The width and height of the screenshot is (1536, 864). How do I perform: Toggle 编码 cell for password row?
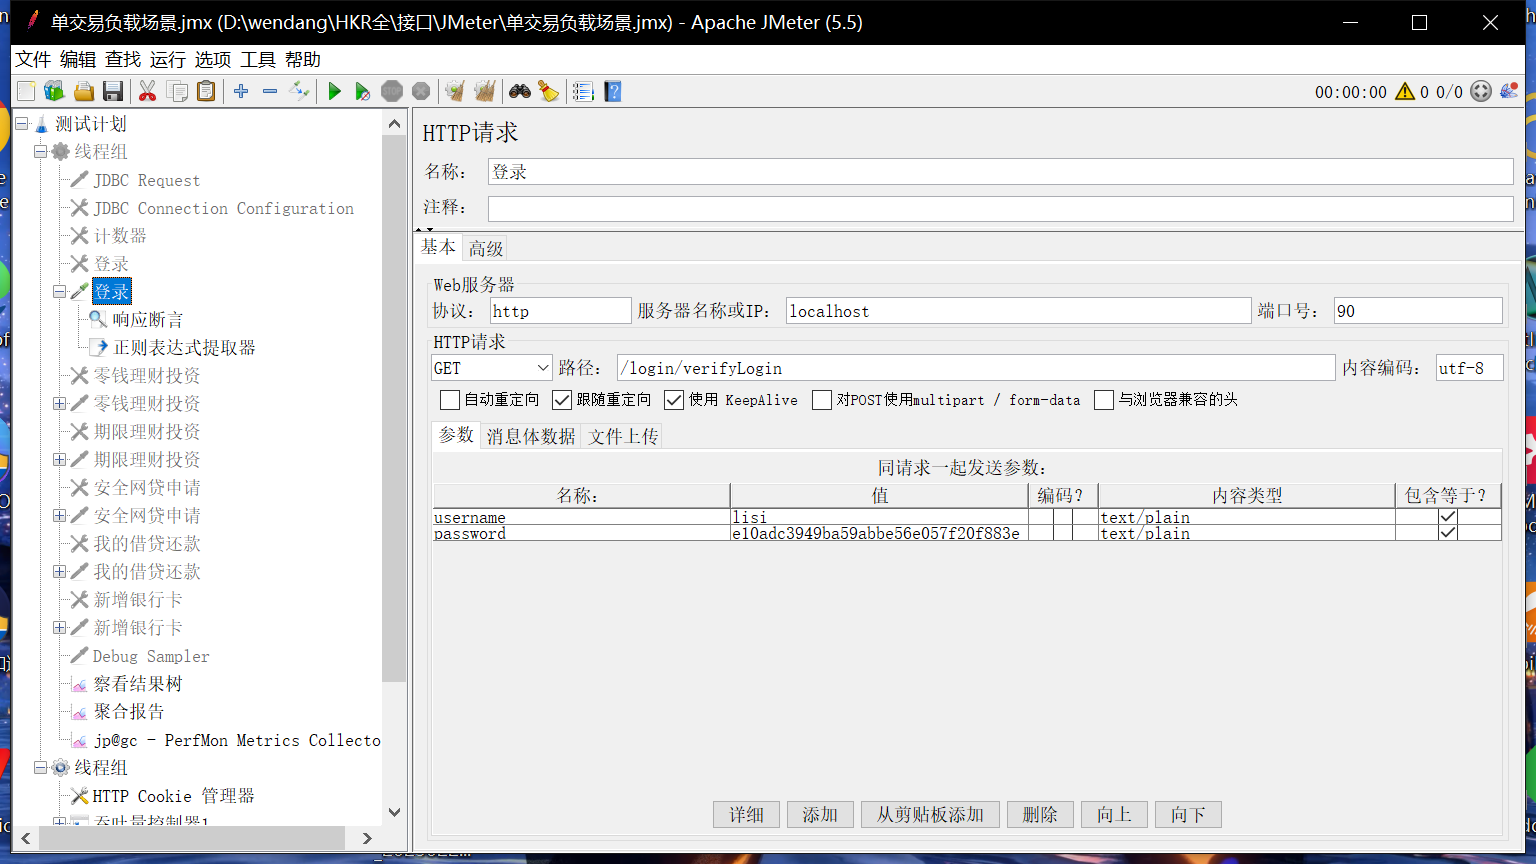1063,533
